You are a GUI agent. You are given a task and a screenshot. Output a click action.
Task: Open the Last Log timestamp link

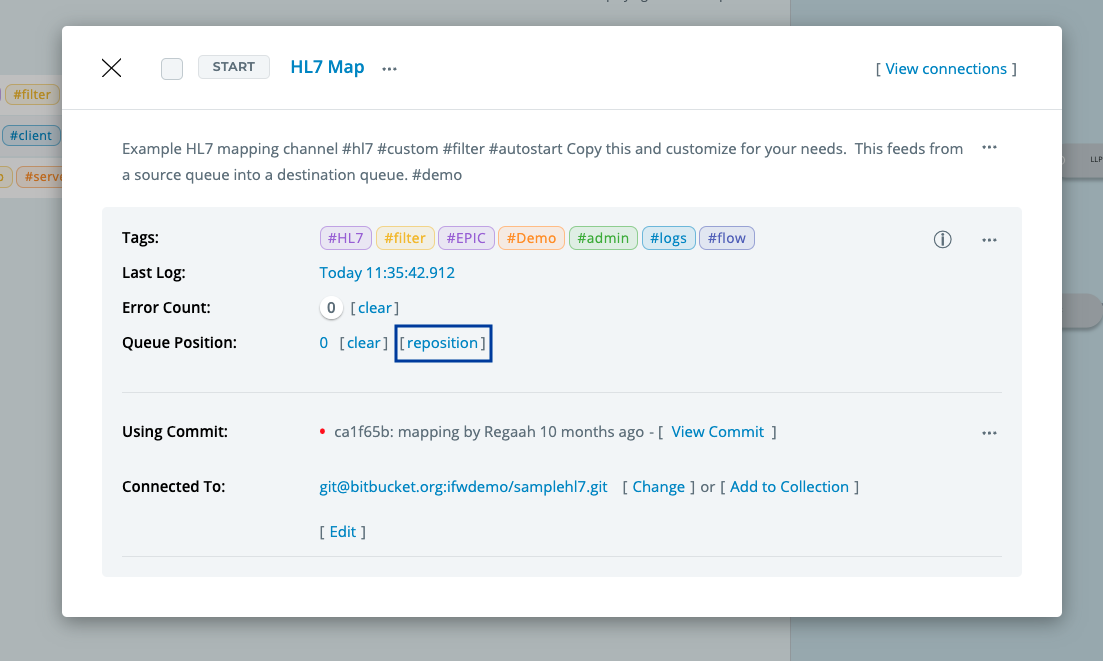(x=387, y=273)
